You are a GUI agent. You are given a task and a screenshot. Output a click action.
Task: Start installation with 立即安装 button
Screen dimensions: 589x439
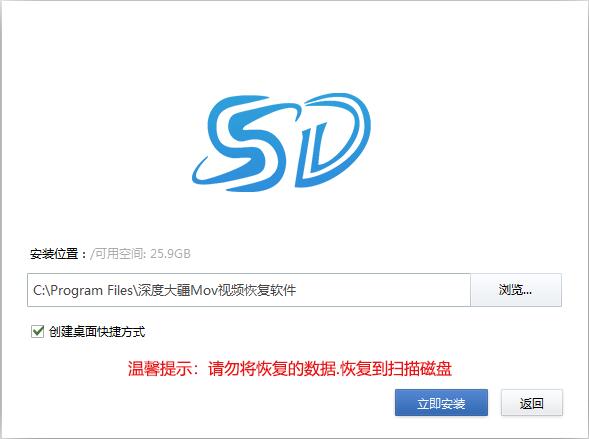tap(441, 403)
